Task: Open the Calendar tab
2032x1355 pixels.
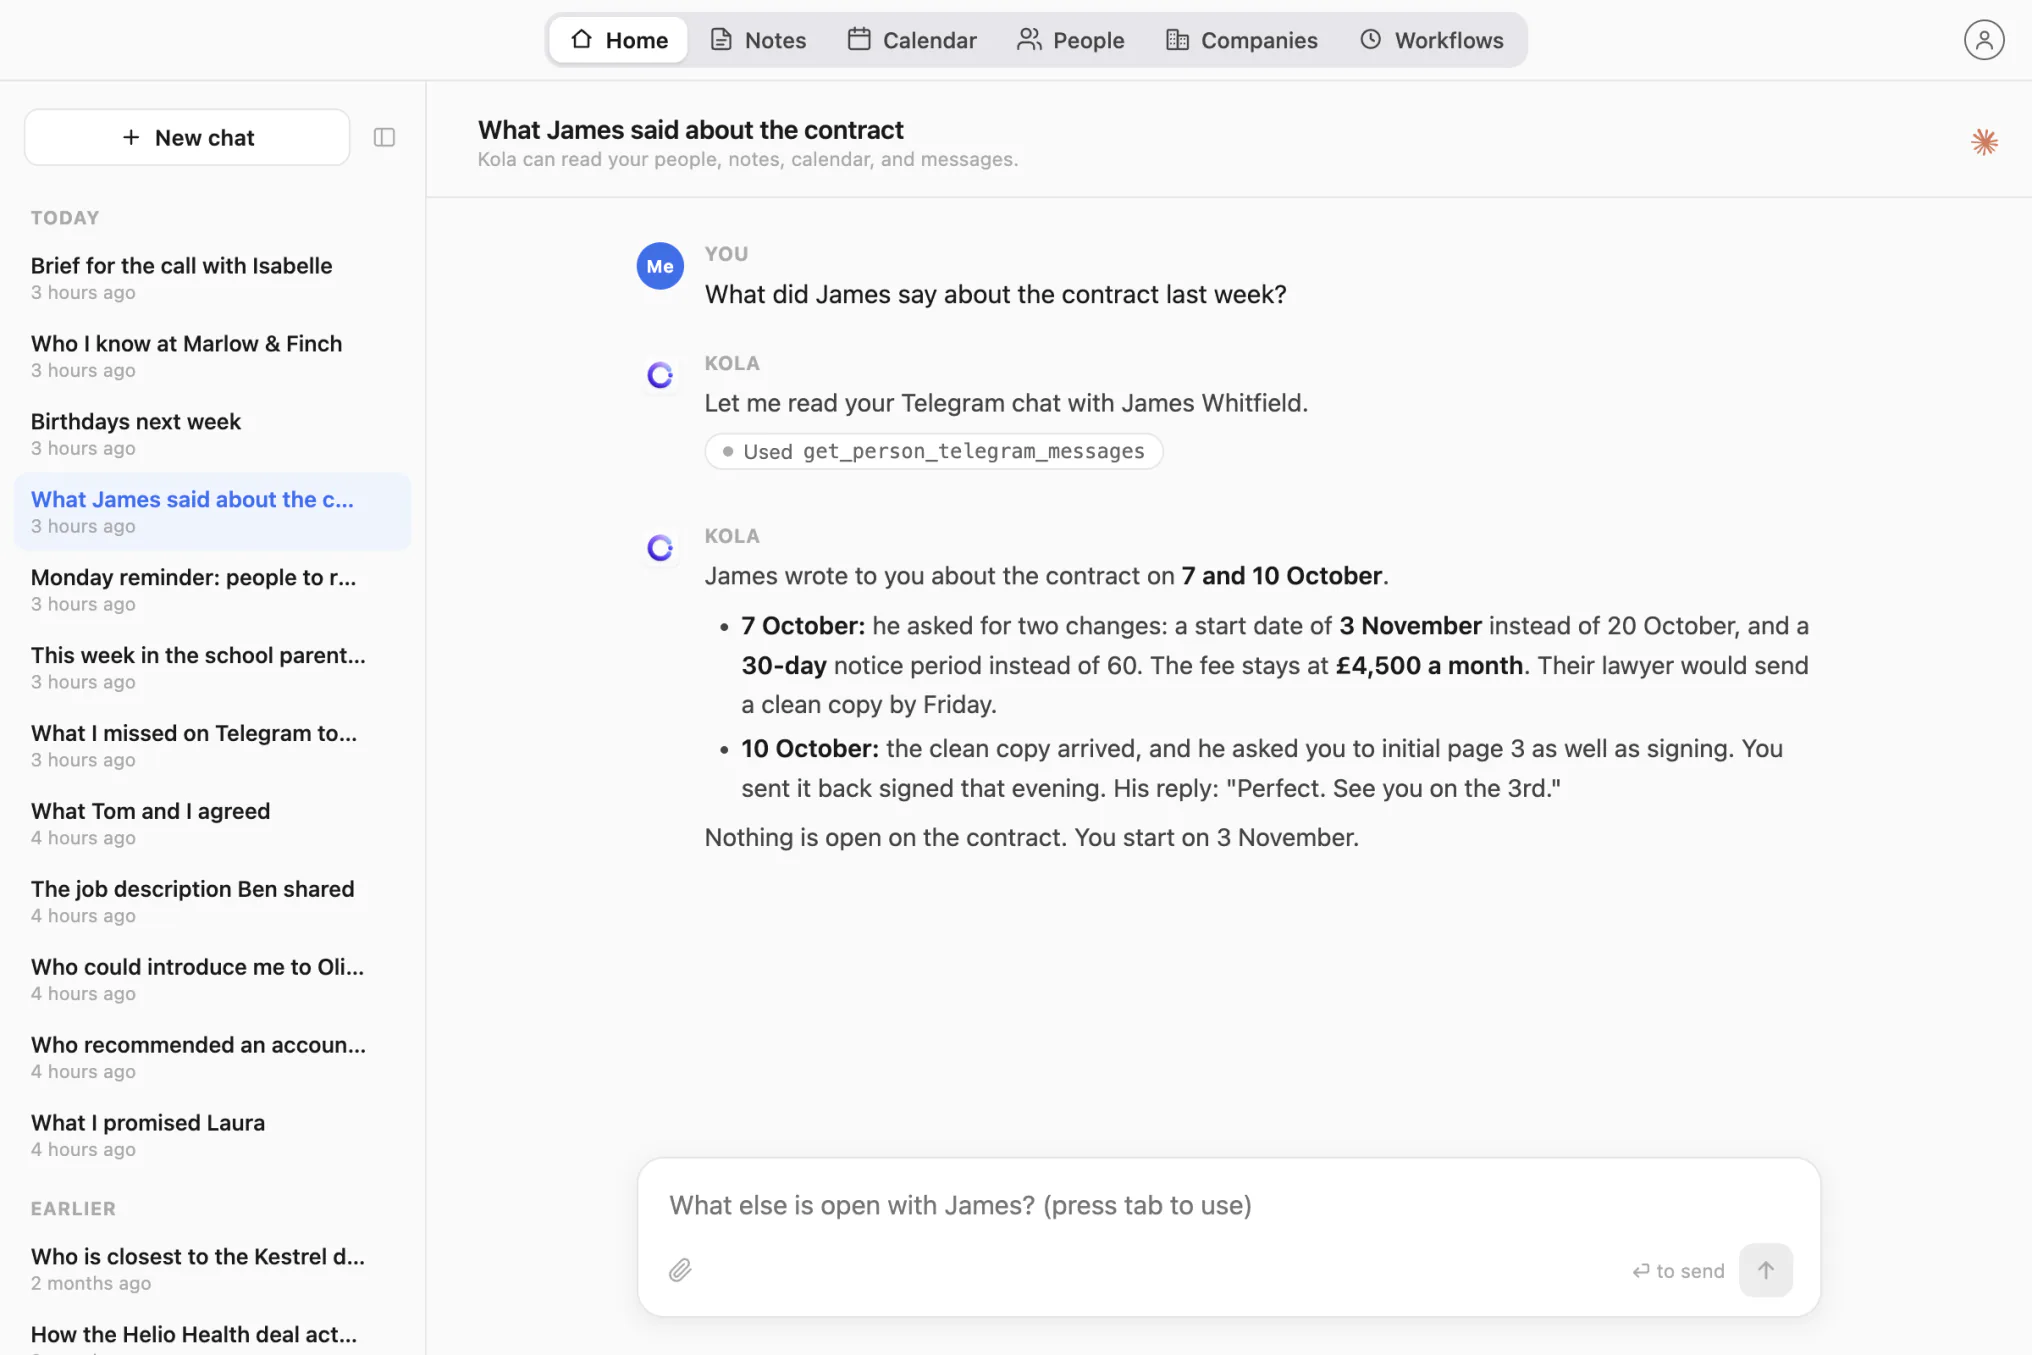Action: 912,40
